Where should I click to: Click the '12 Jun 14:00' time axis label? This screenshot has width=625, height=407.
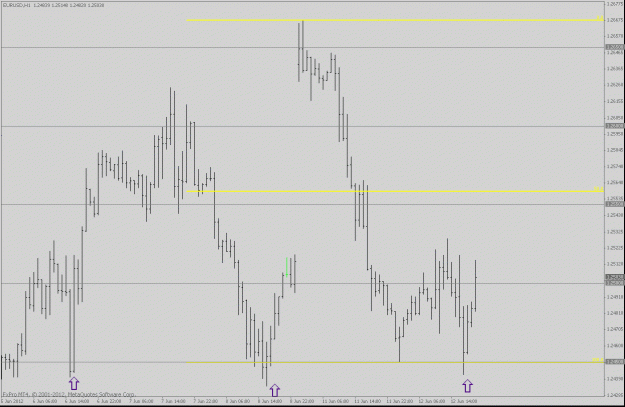463,401
